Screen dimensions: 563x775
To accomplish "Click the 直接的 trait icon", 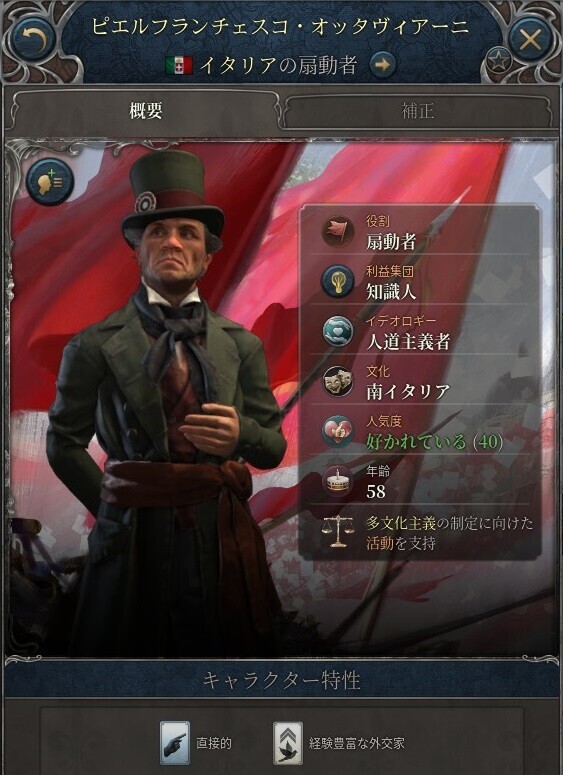I will point(174,742).
